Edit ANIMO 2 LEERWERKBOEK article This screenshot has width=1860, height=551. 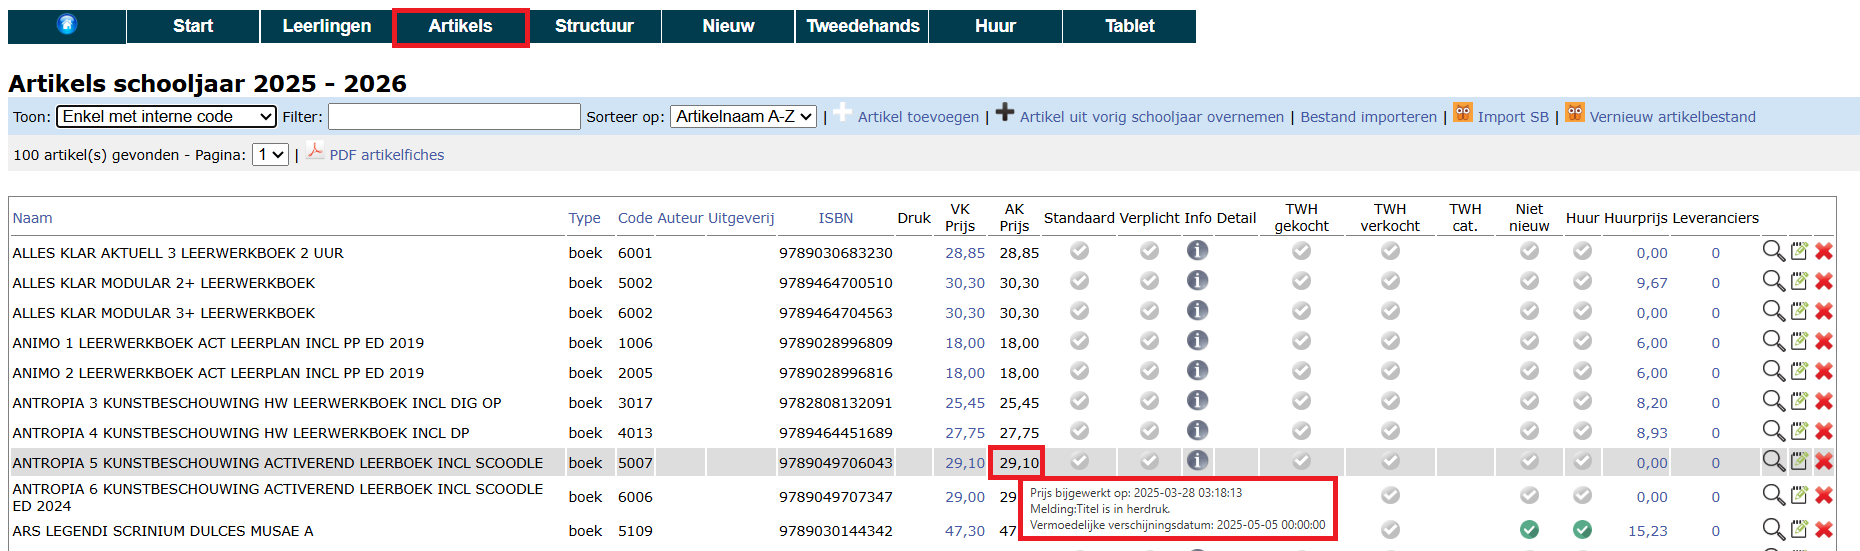[x=1799, y=372]
